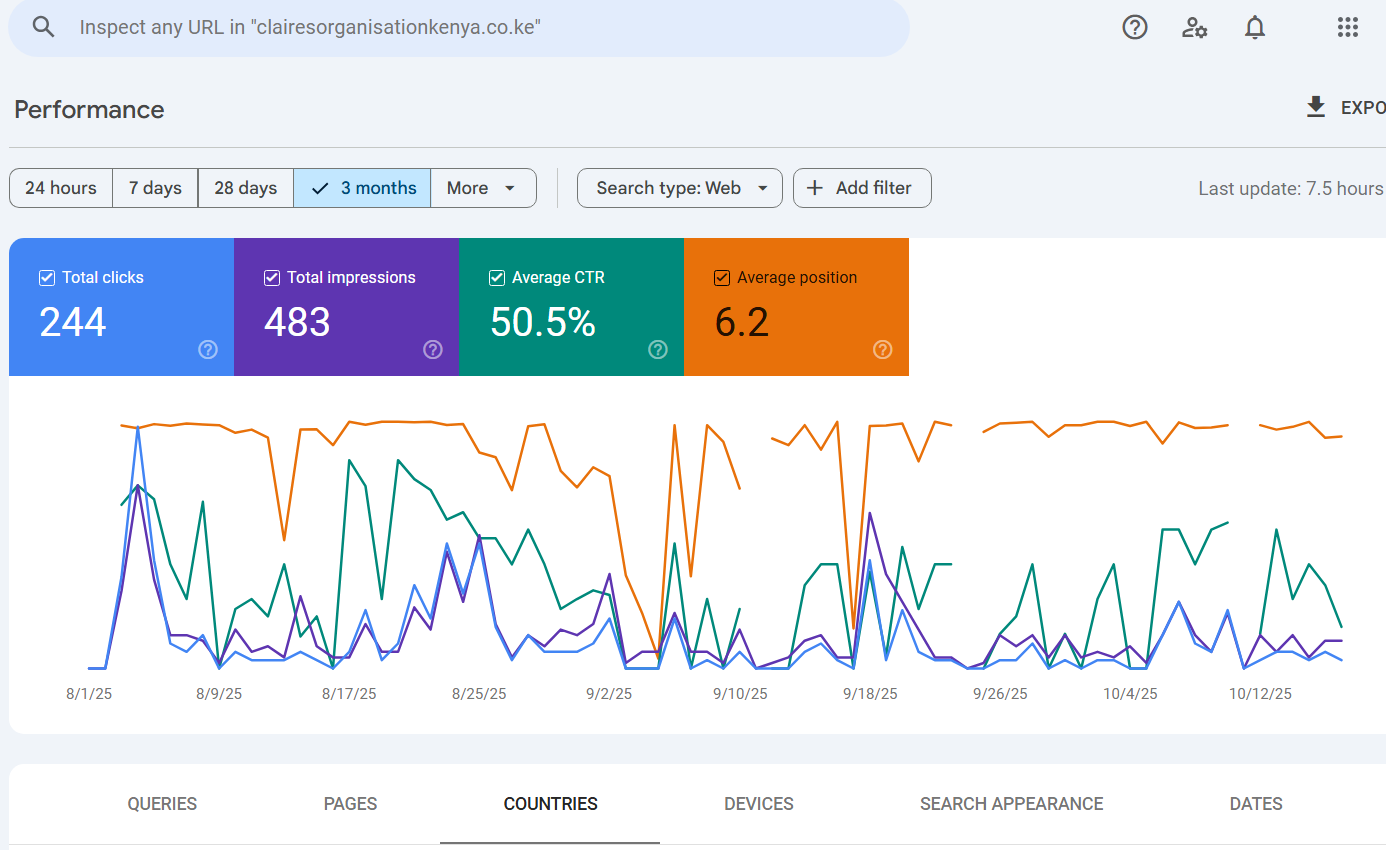
Task: Switch to the Devices tab
Action: point(759,804)
